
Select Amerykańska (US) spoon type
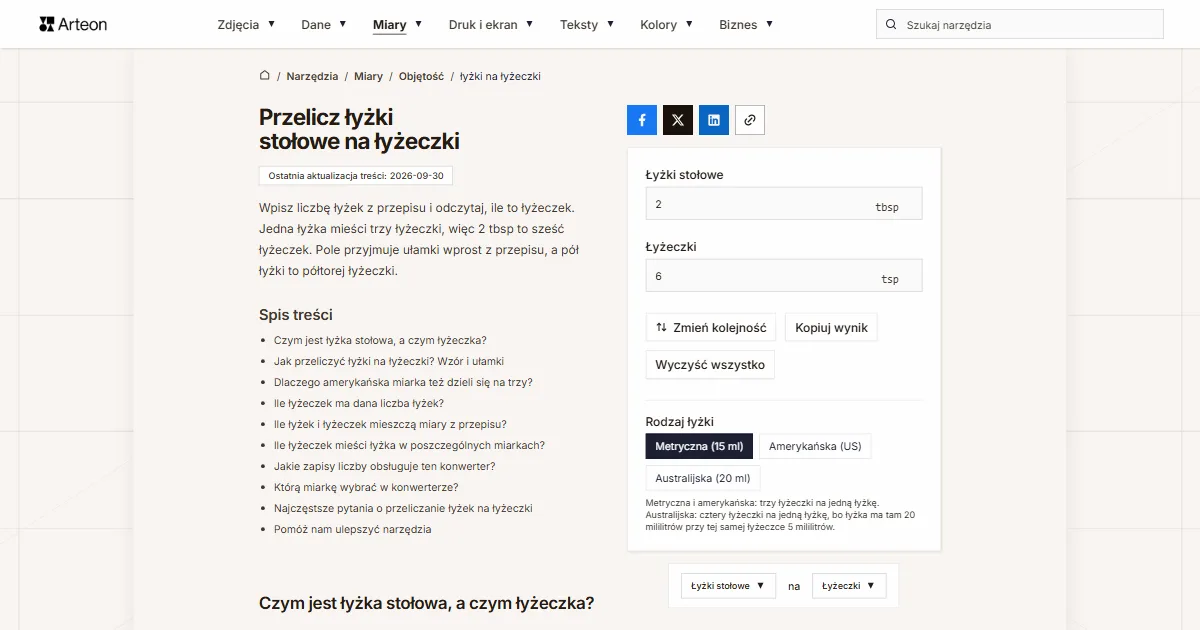pyautogui.click(x=815, y=446)
